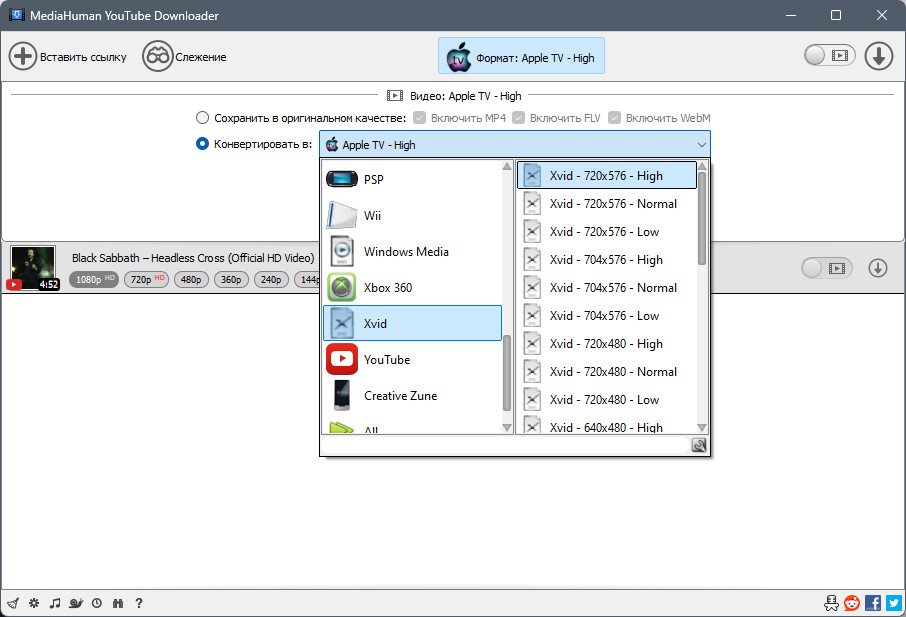Click the search icon in format popup
Screen dimensions: 906x617
pos(699,445)
